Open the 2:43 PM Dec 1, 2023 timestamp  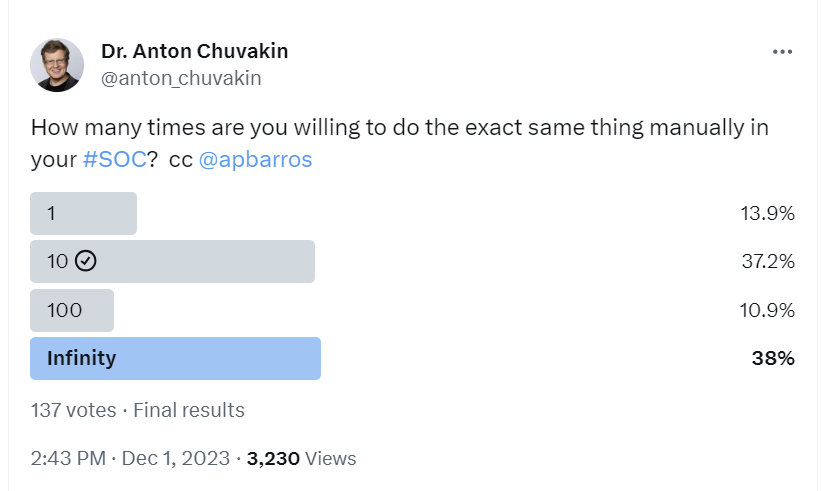(x=130, y=458)
